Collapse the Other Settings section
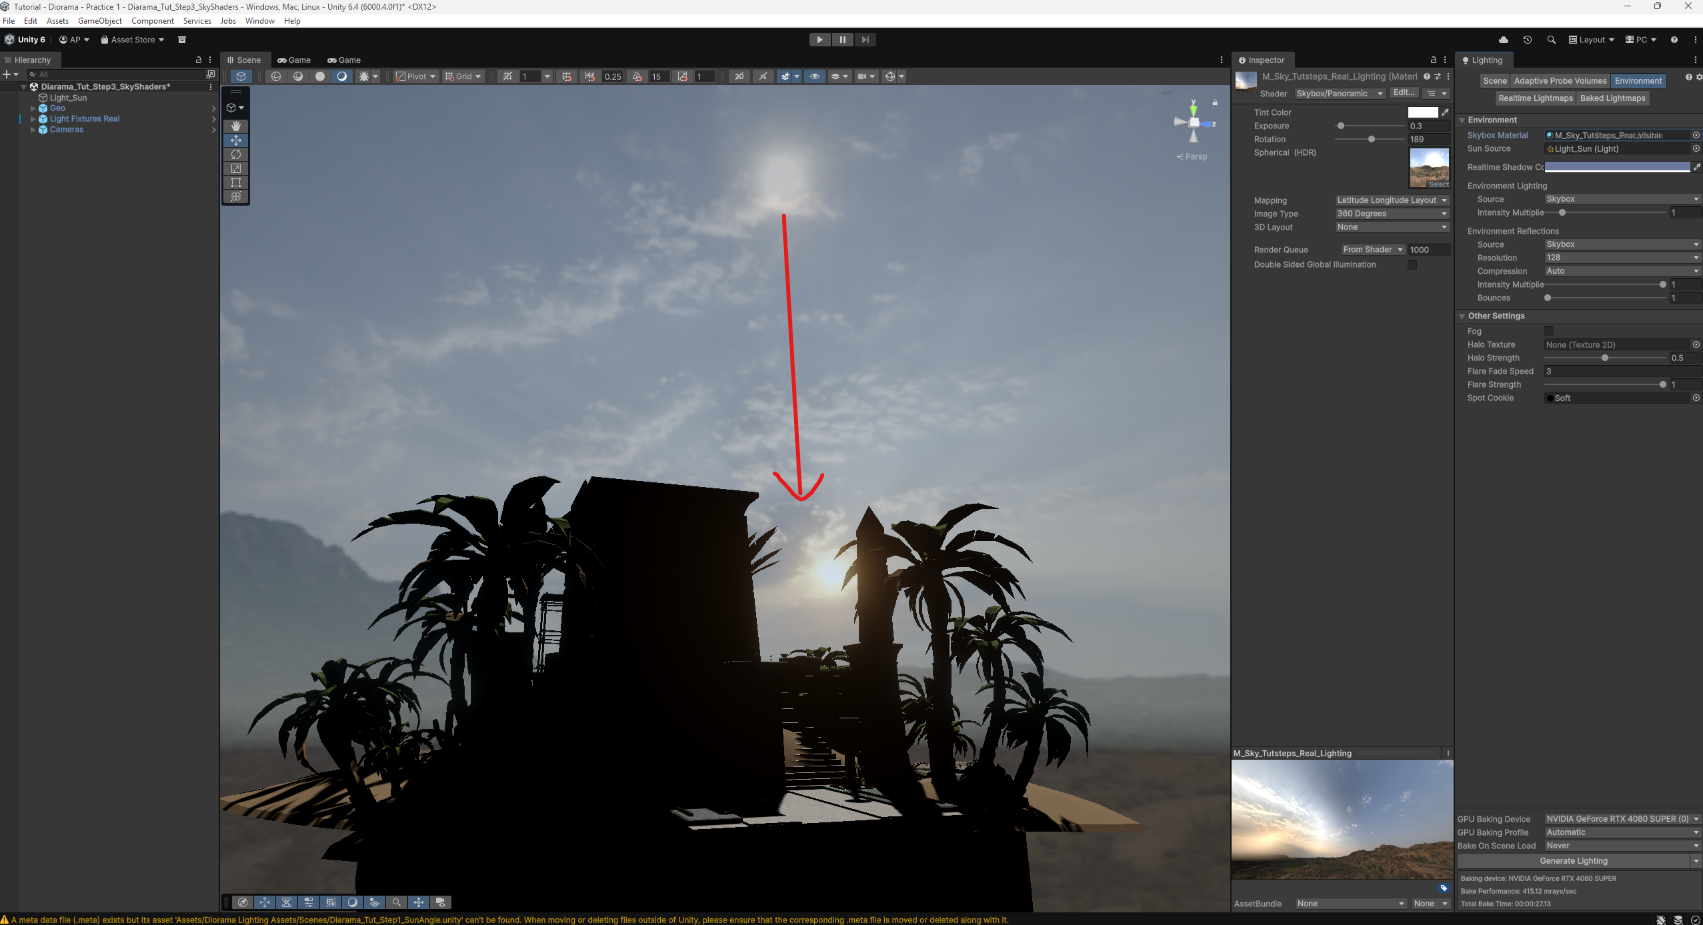This screenshot has height=925, width=1703. coord(1462,316)
